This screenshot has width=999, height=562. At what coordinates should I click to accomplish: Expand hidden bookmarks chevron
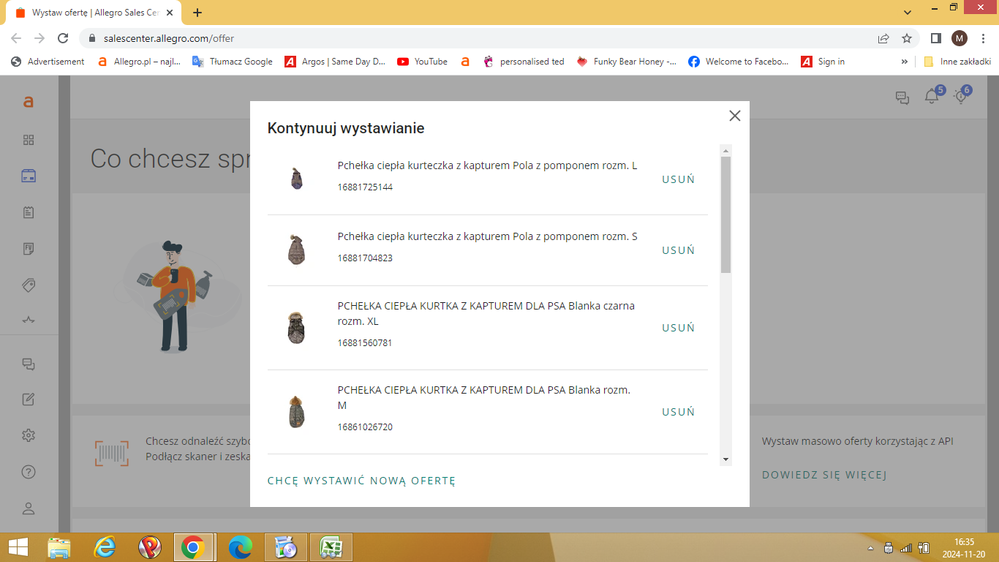tap(904, 61)
